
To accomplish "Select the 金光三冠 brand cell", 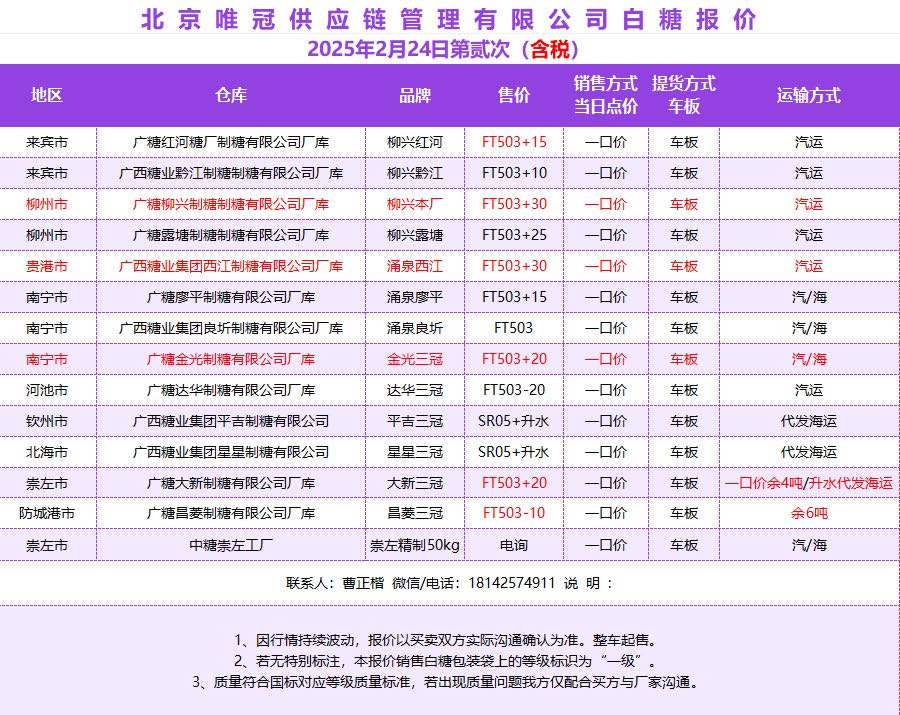I will click(415, 359).
